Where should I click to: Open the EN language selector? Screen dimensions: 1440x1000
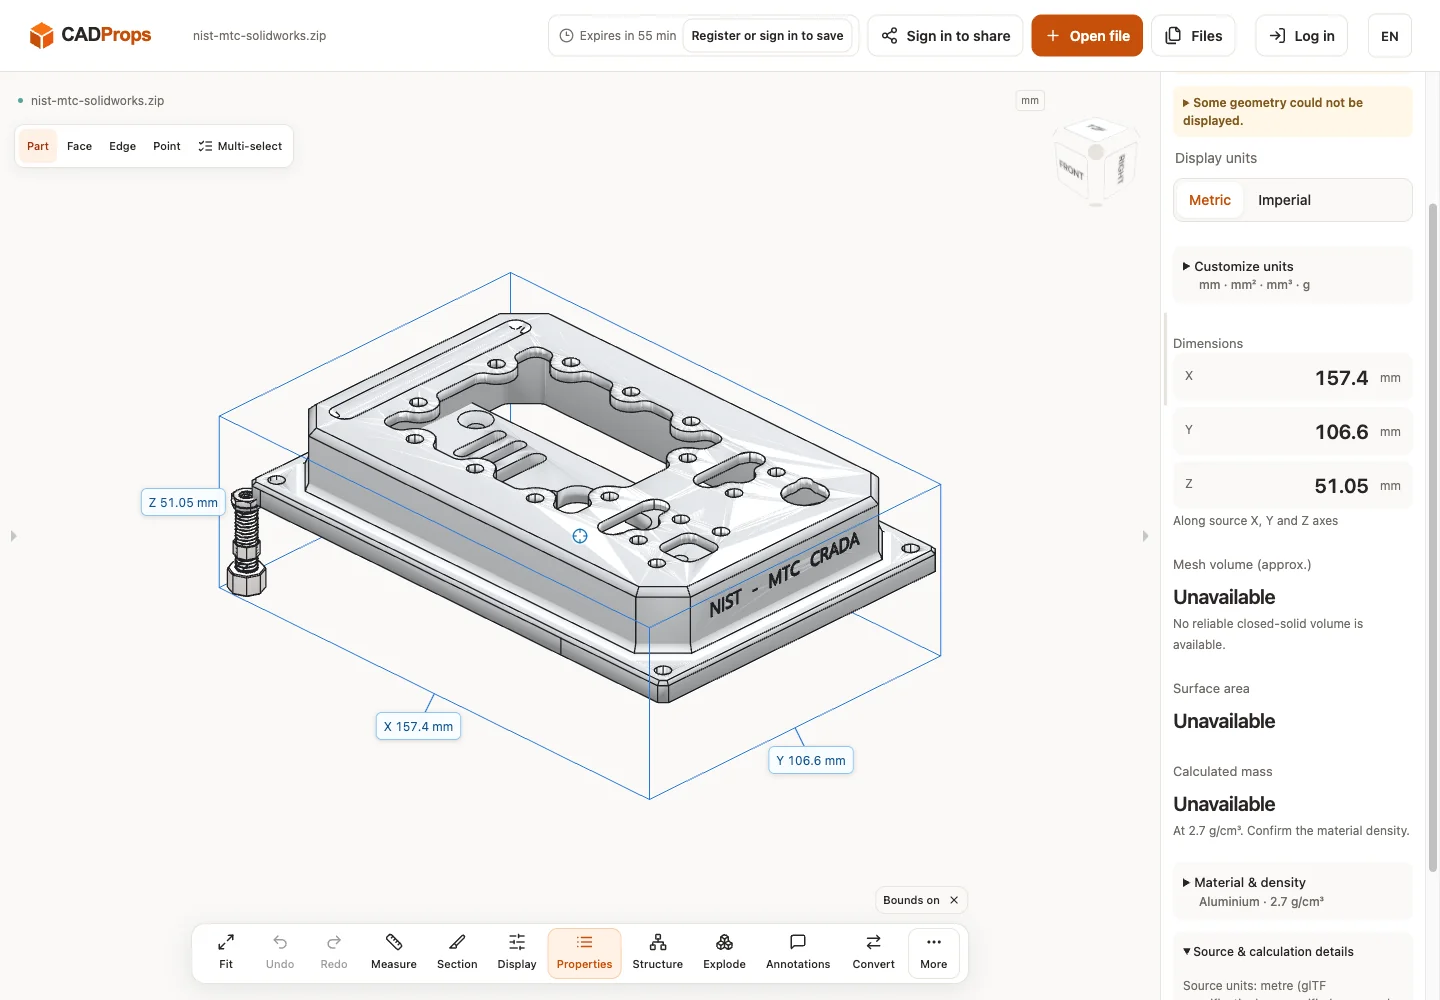[x=1390, y=36]
